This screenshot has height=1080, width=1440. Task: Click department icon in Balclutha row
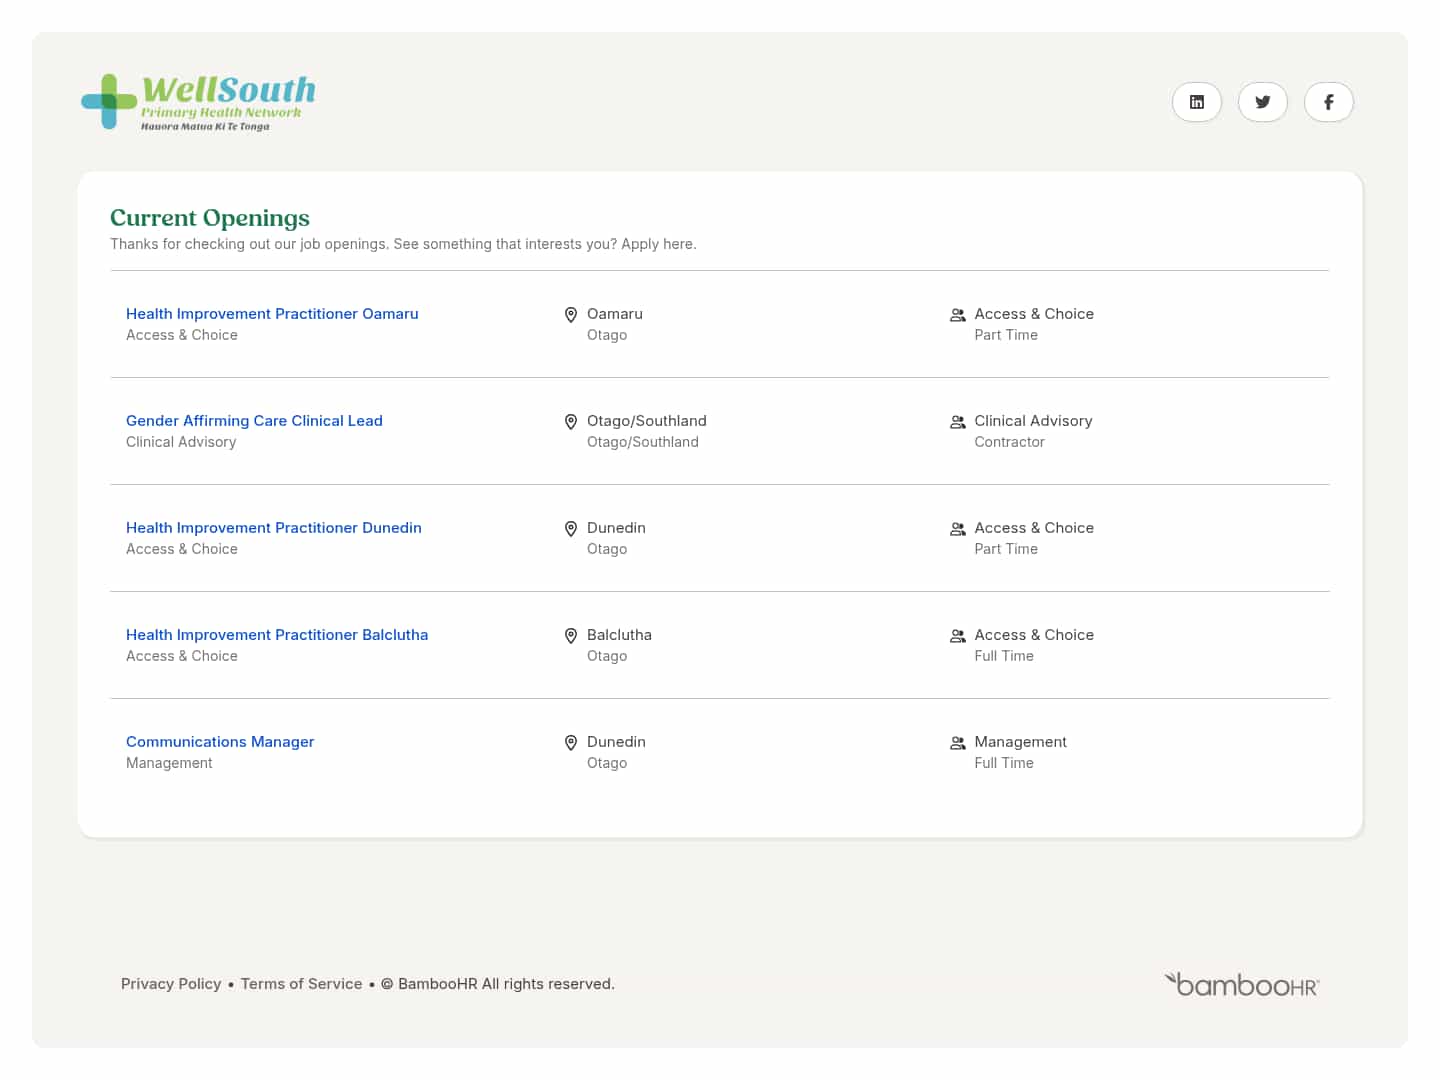958,636
